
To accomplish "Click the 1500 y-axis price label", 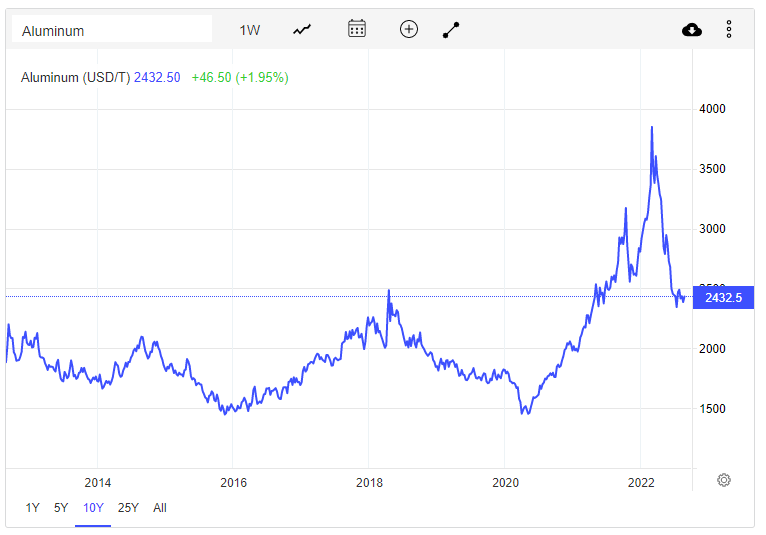I will pos(712,409).
